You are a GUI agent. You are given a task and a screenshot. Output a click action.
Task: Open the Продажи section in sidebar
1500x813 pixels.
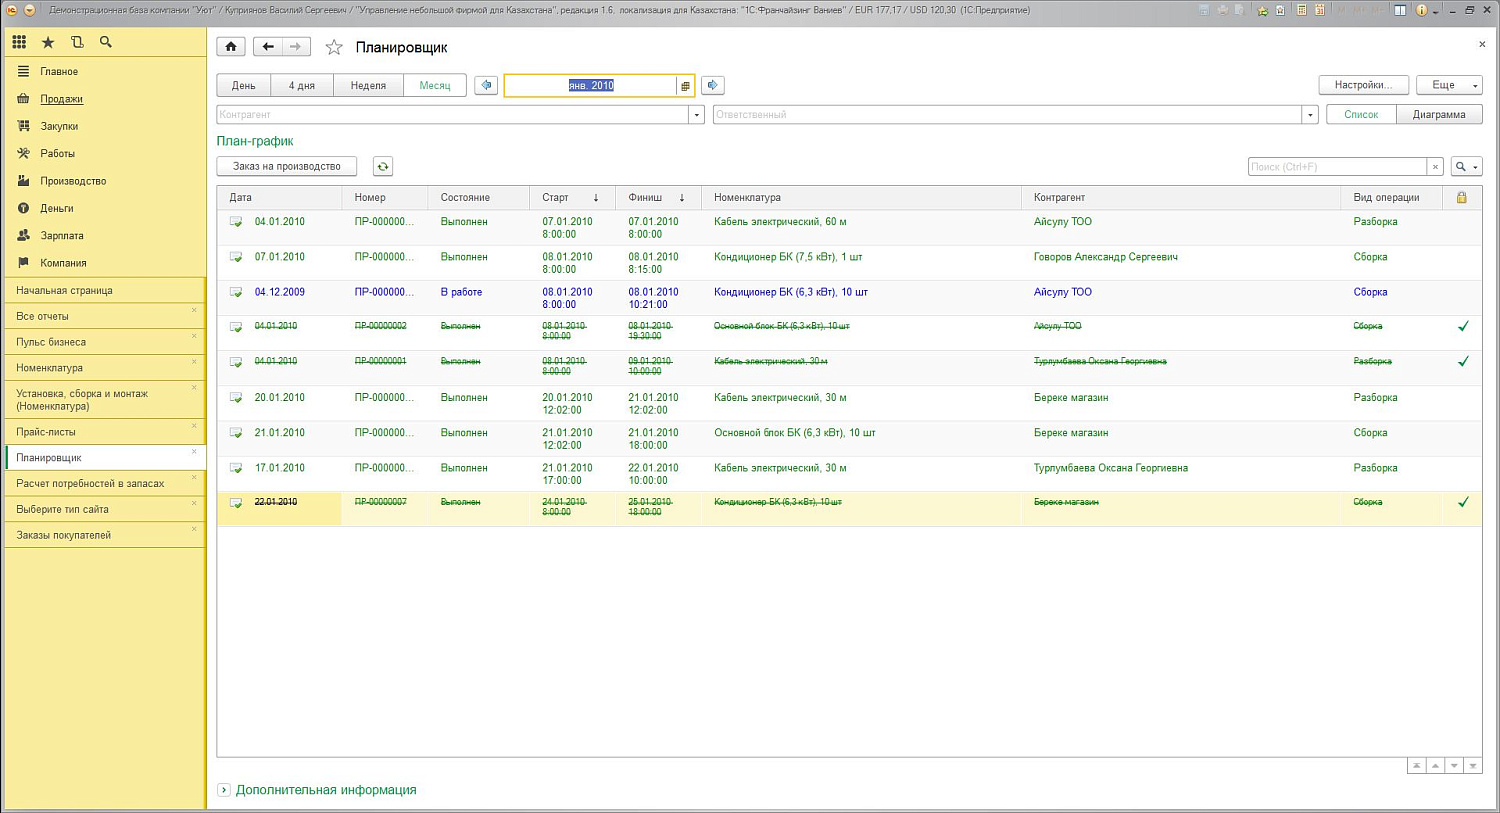pyautogui.click(x=61, y=99)
